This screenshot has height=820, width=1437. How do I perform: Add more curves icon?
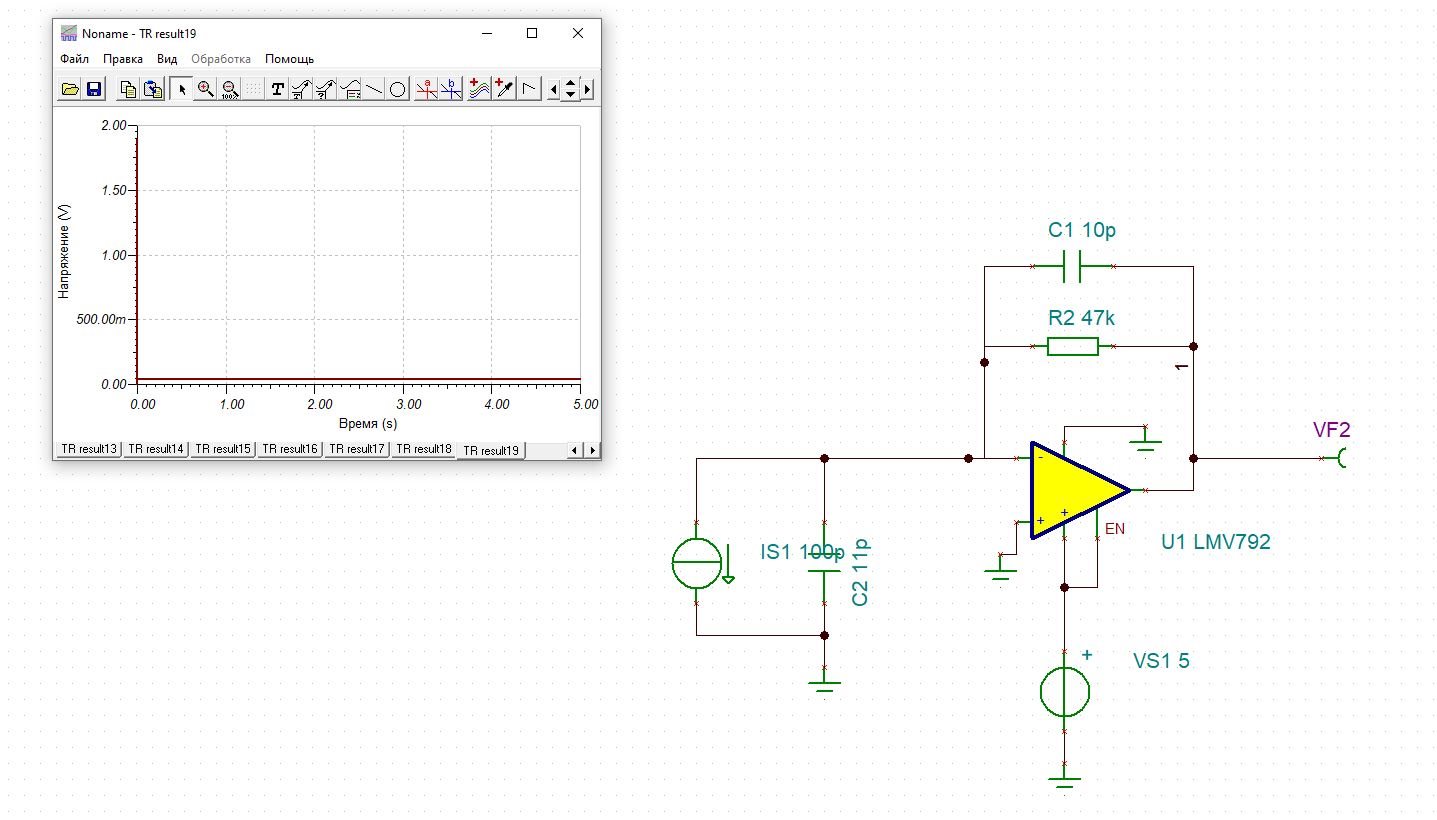480,89
